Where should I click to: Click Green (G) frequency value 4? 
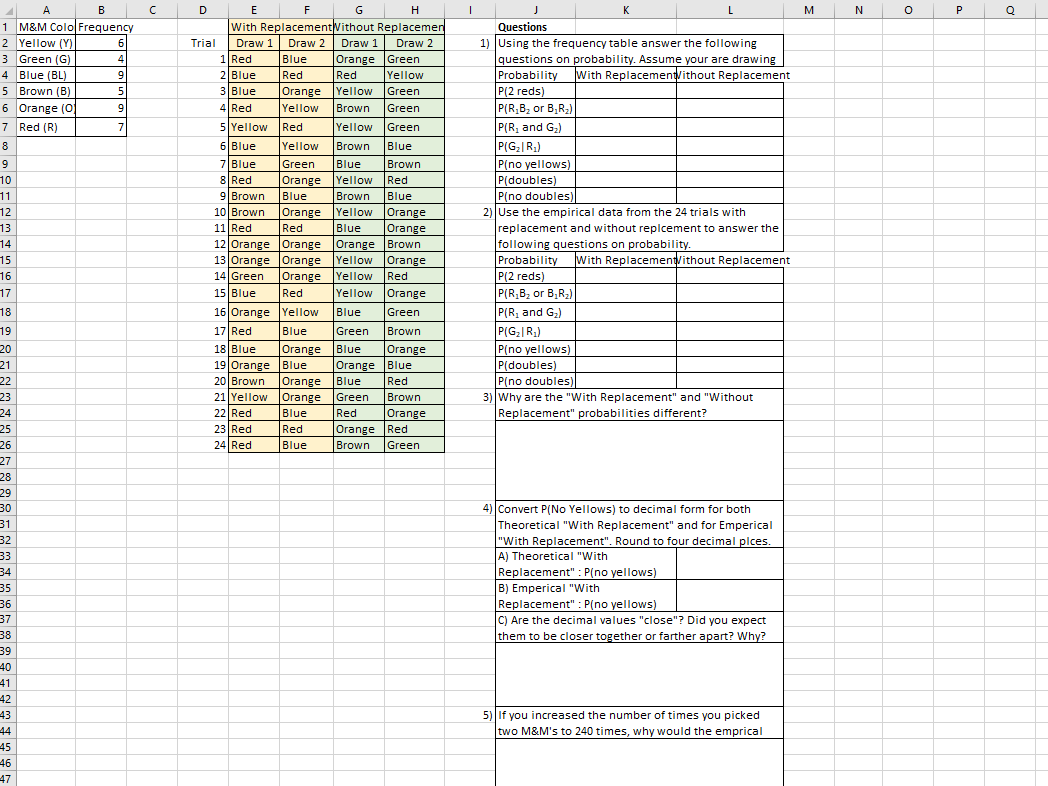(x=101, y=59)
